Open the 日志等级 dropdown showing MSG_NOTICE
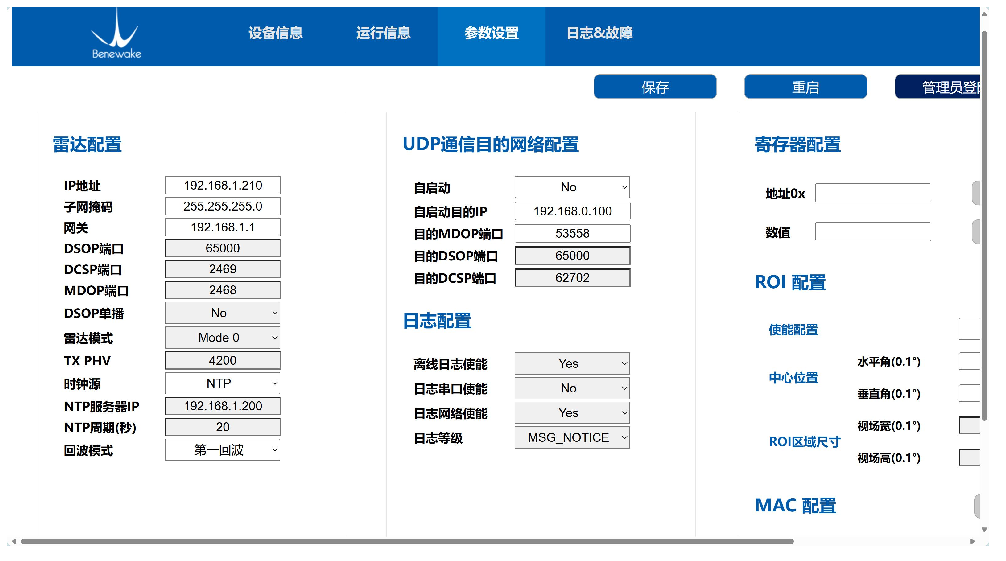The height and width of the screenshot is (561, 1006). (x=572, y=438)
